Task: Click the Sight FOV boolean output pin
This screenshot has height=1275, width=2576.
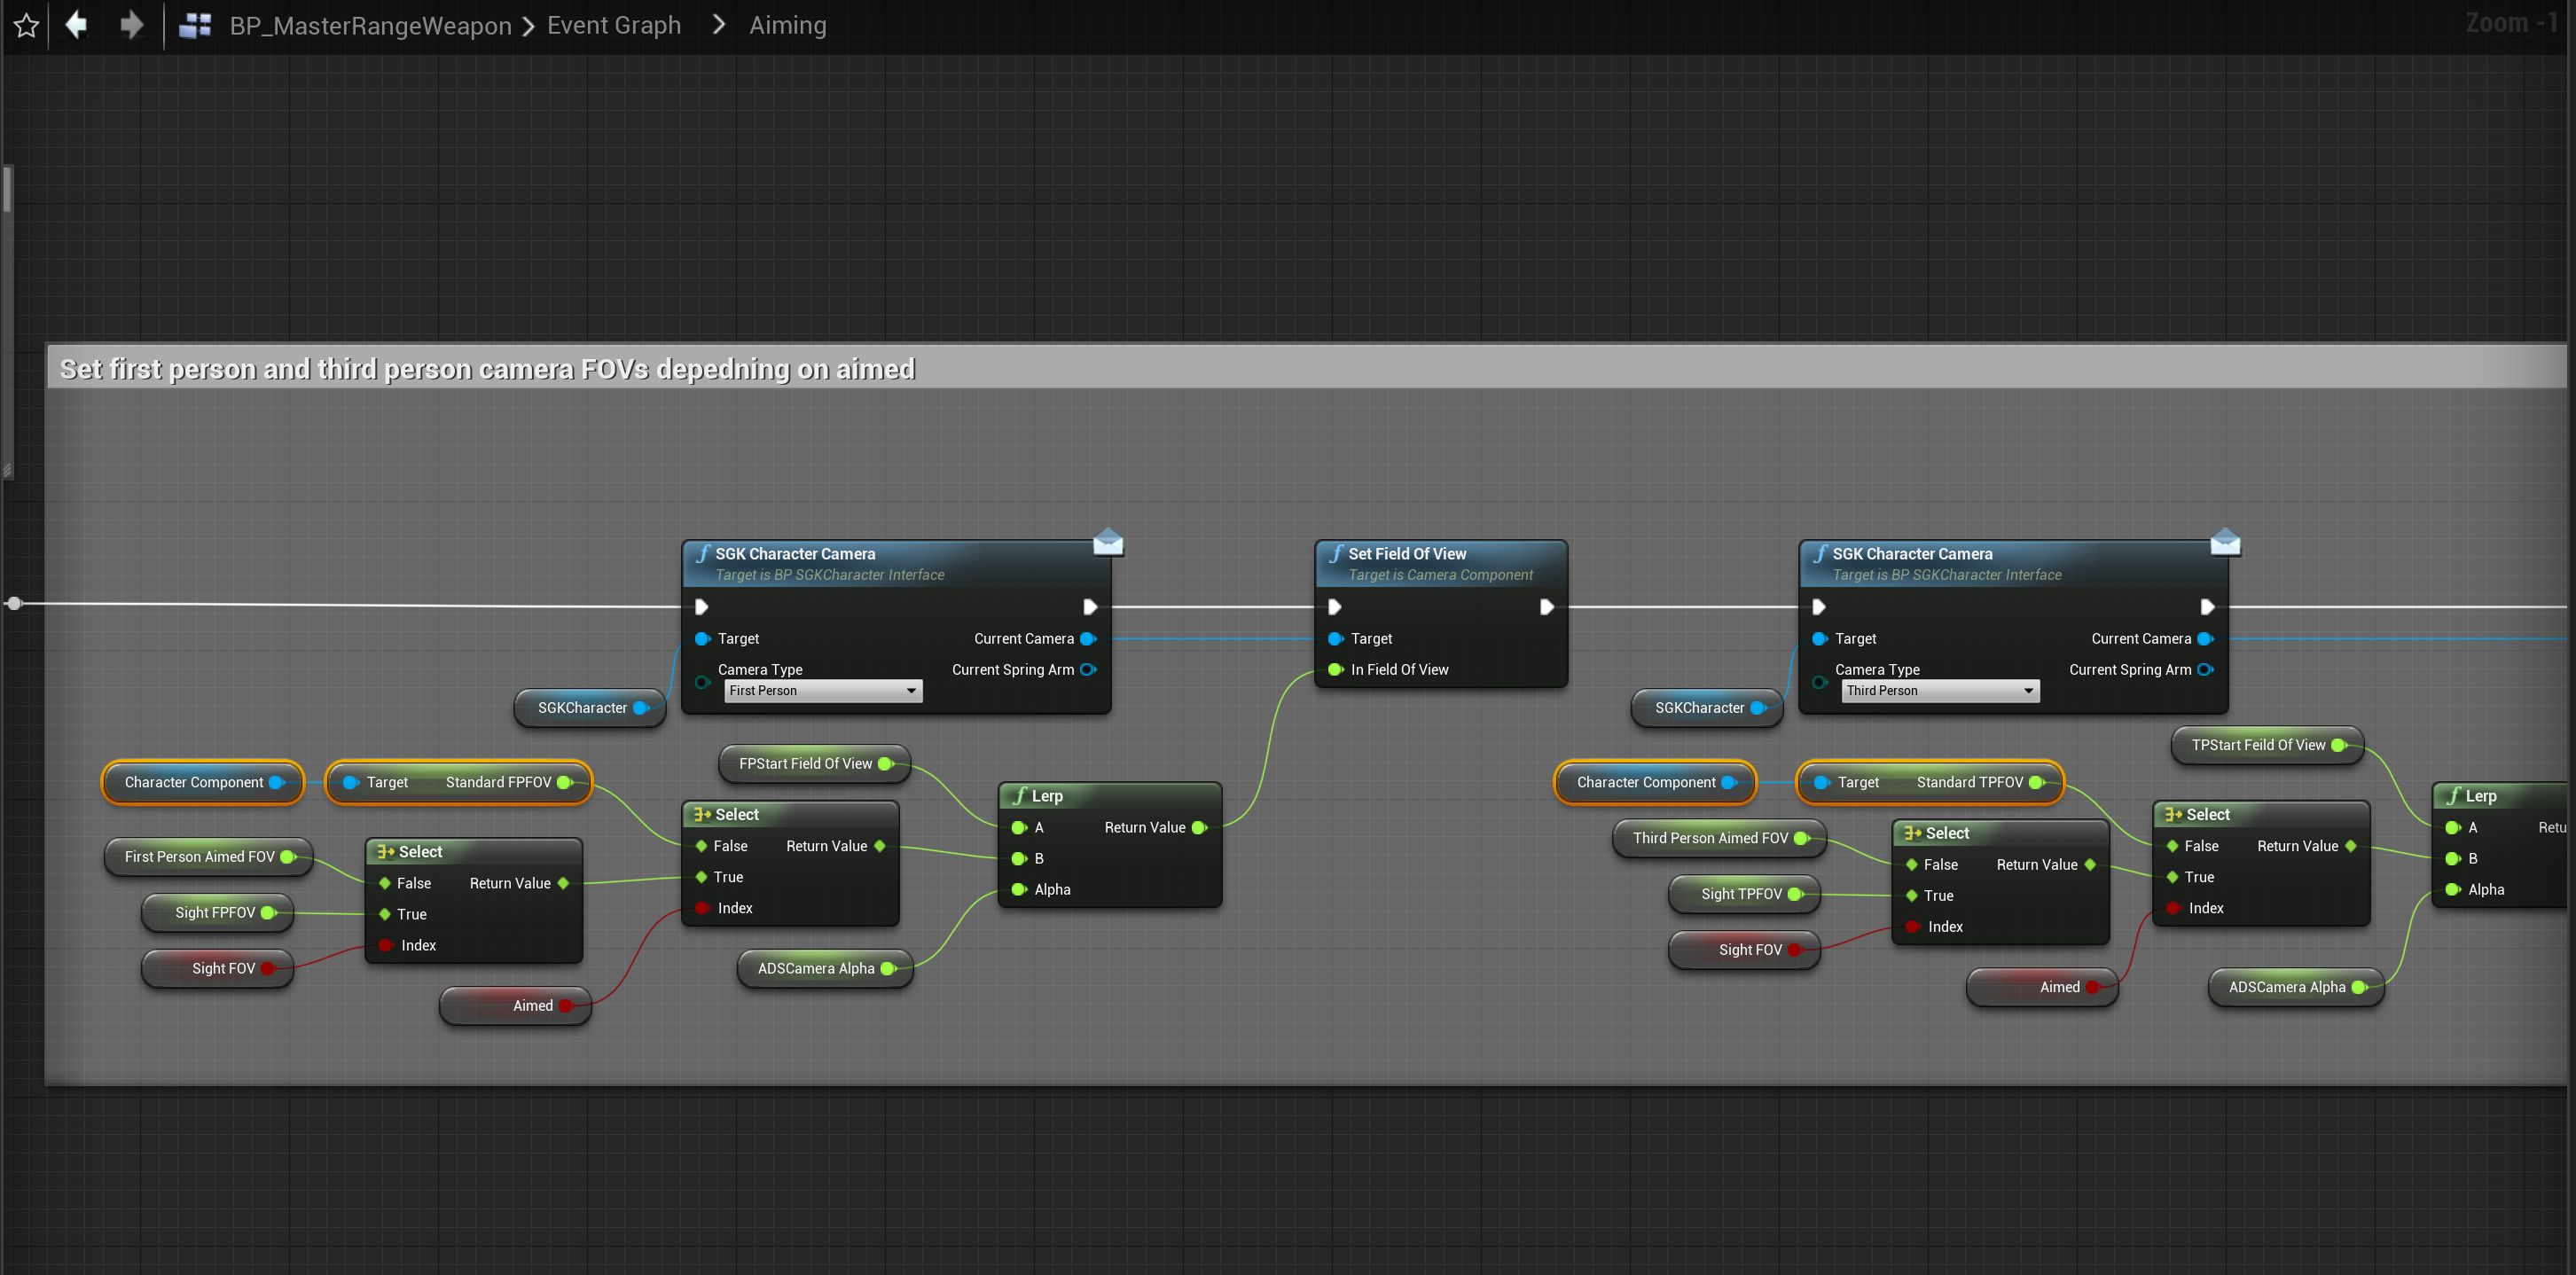Action: (268, 968)
